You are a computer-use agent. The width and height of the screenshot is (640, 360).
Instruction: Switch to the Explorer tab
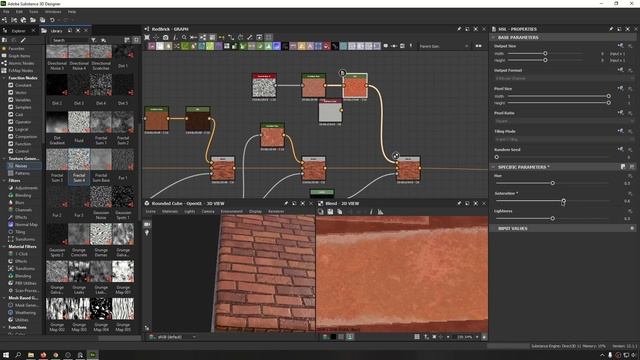coord(18,31)
